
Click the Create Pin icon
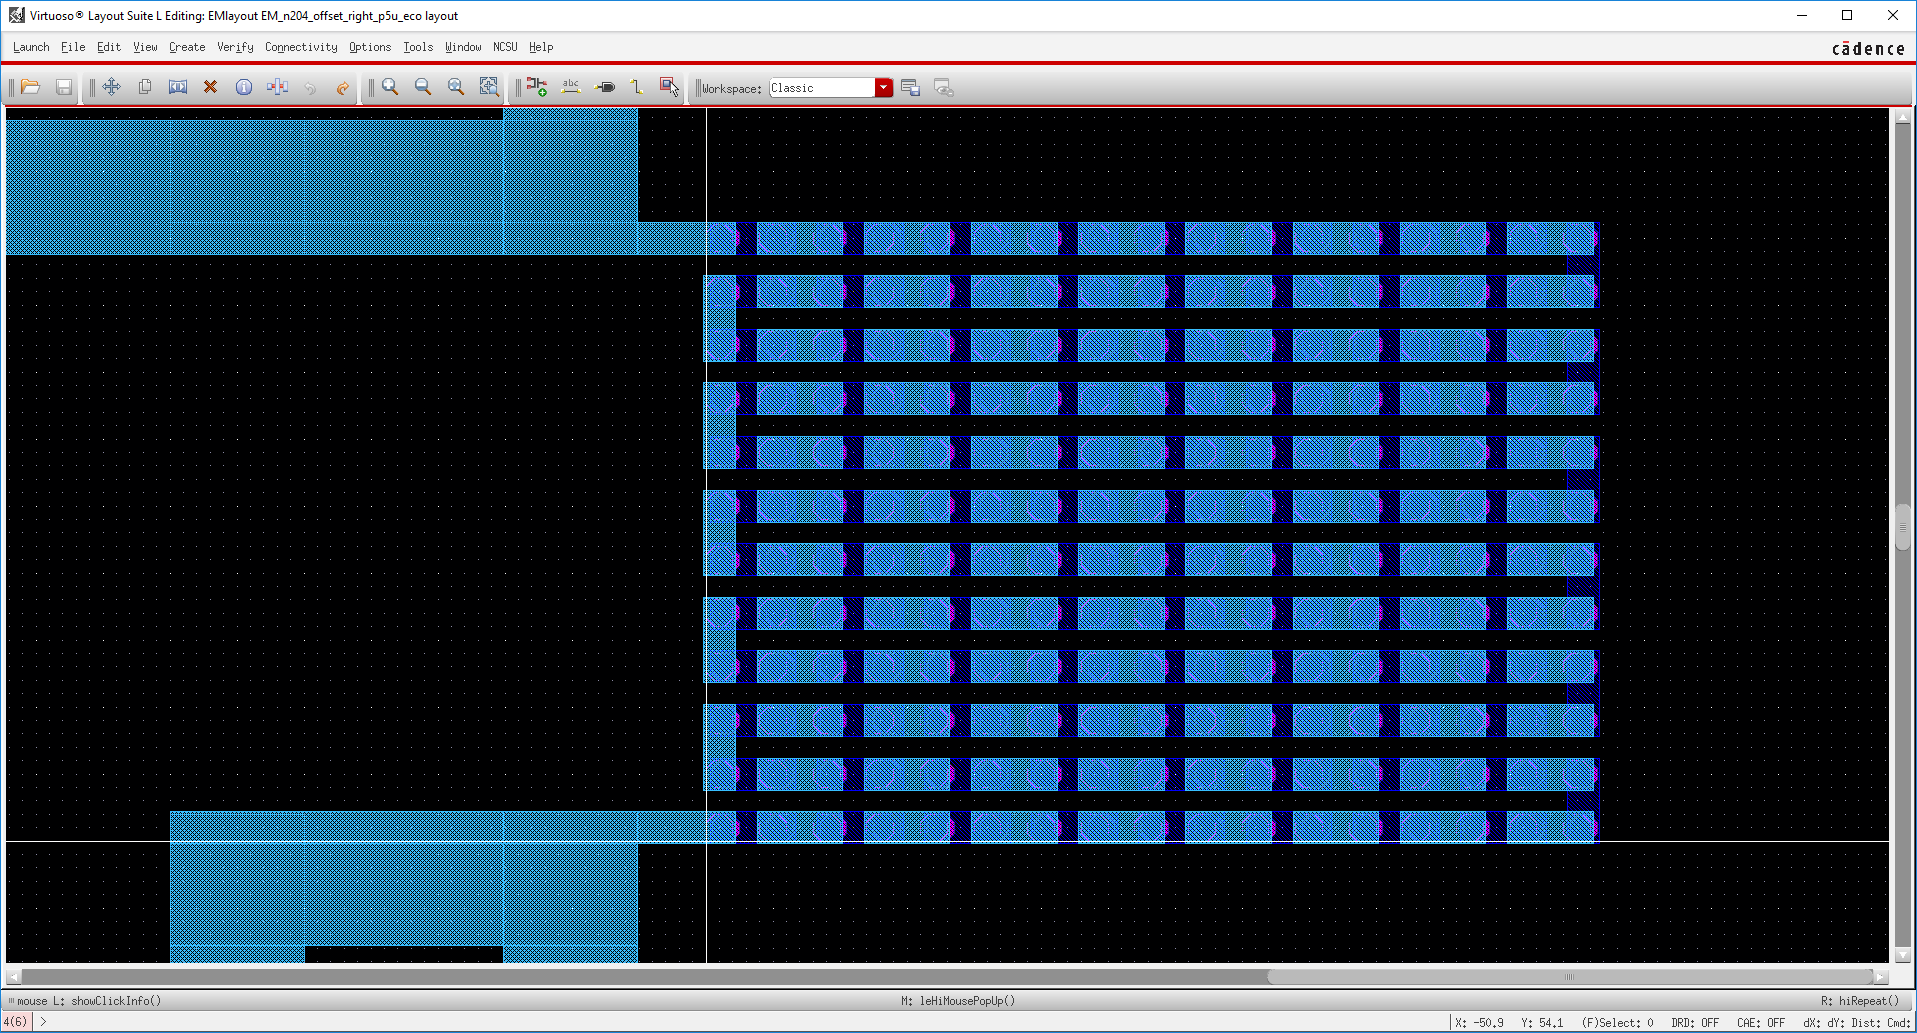(605, 88)
